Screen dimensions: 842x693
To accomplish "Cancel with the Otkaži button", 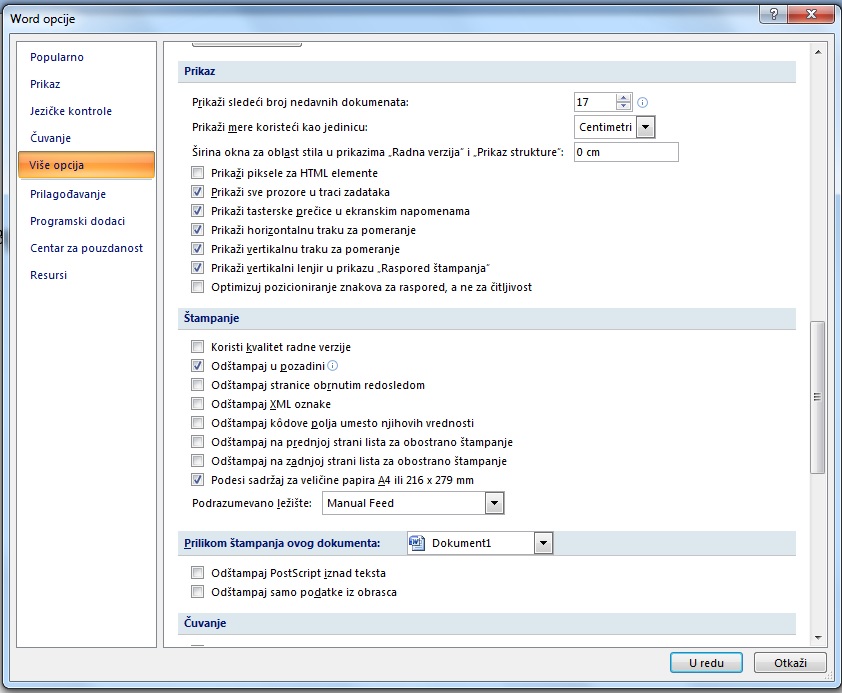I will 790,663.
